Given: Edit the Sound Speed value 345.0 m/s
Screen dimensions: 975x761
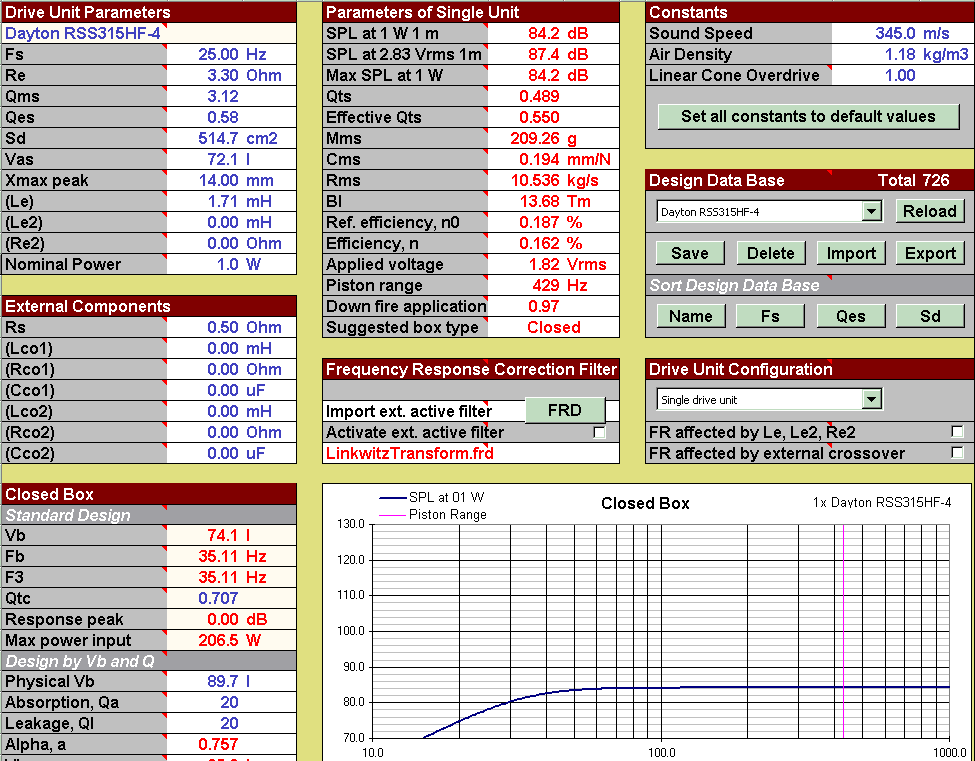Looking at the screenshot, I should coord(902,33).
